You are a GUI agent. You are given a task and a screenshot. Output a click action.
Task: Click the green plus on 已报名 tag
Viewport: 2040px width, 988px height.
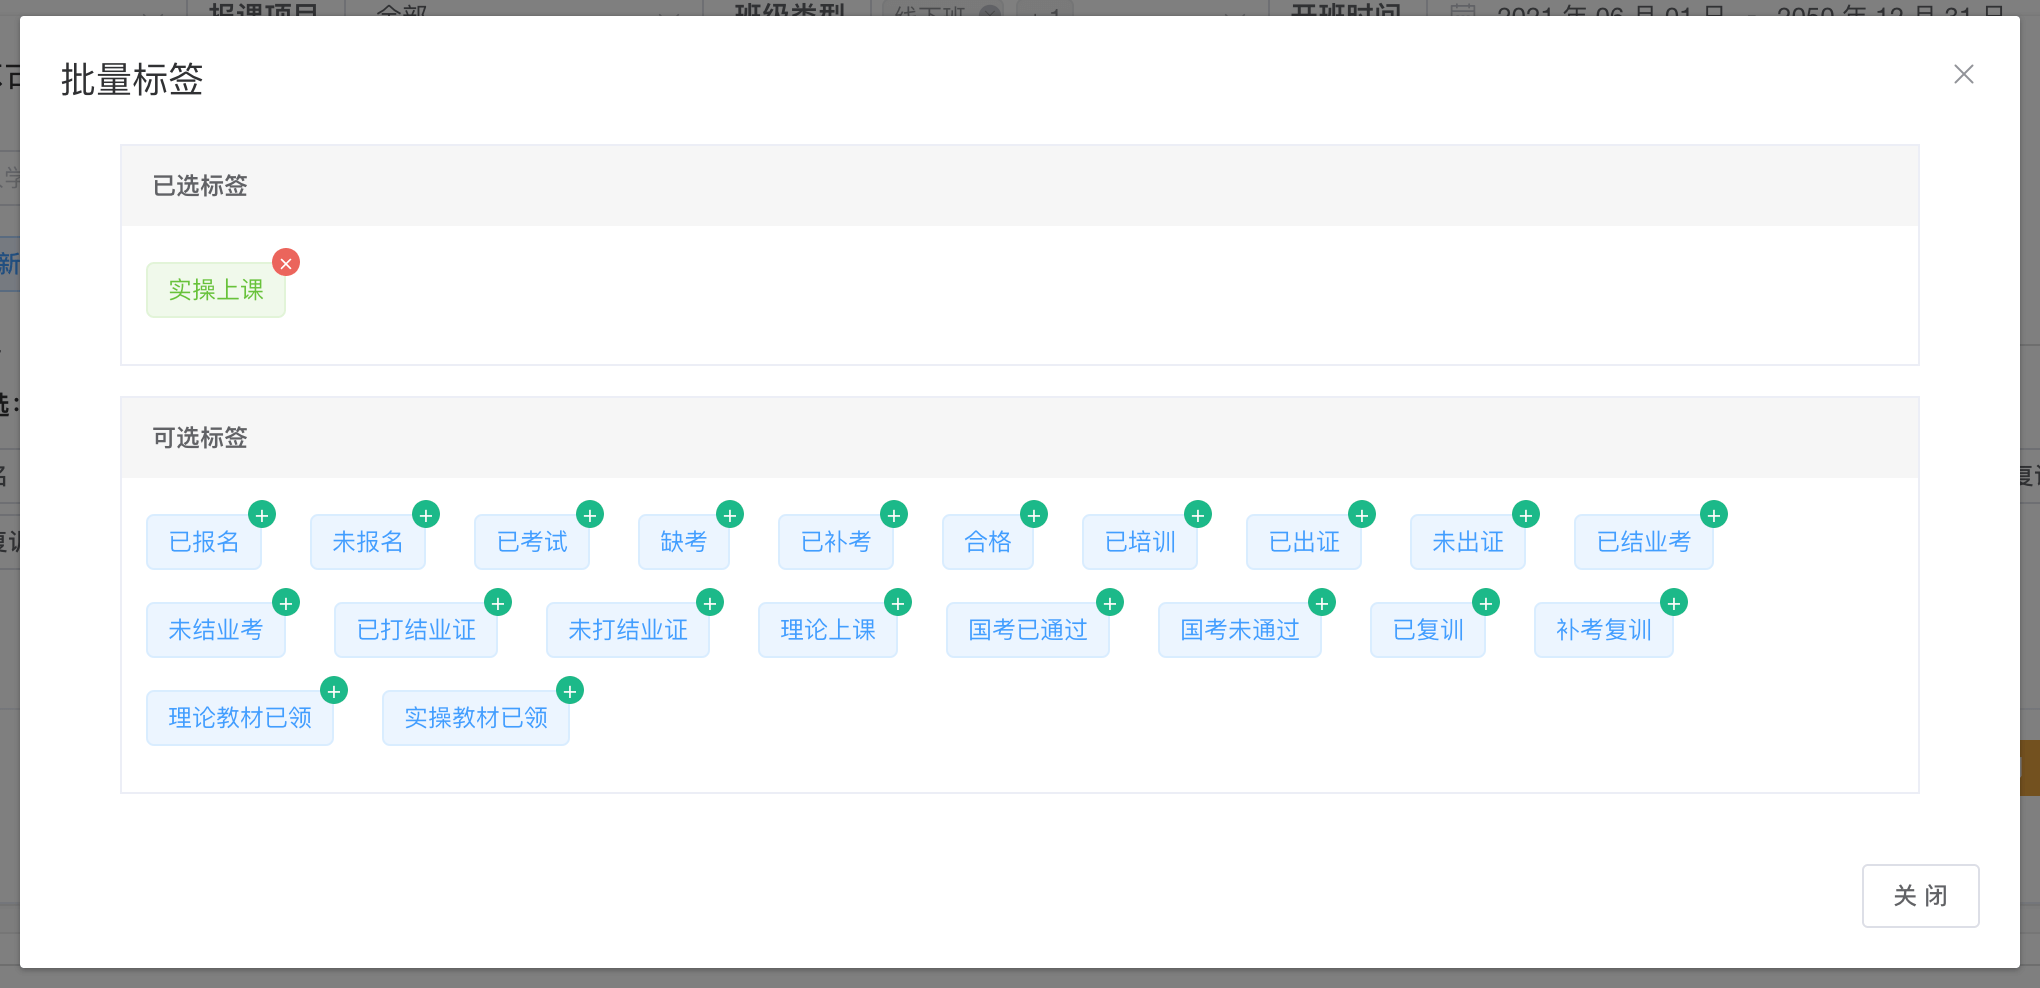click(262, 515)
